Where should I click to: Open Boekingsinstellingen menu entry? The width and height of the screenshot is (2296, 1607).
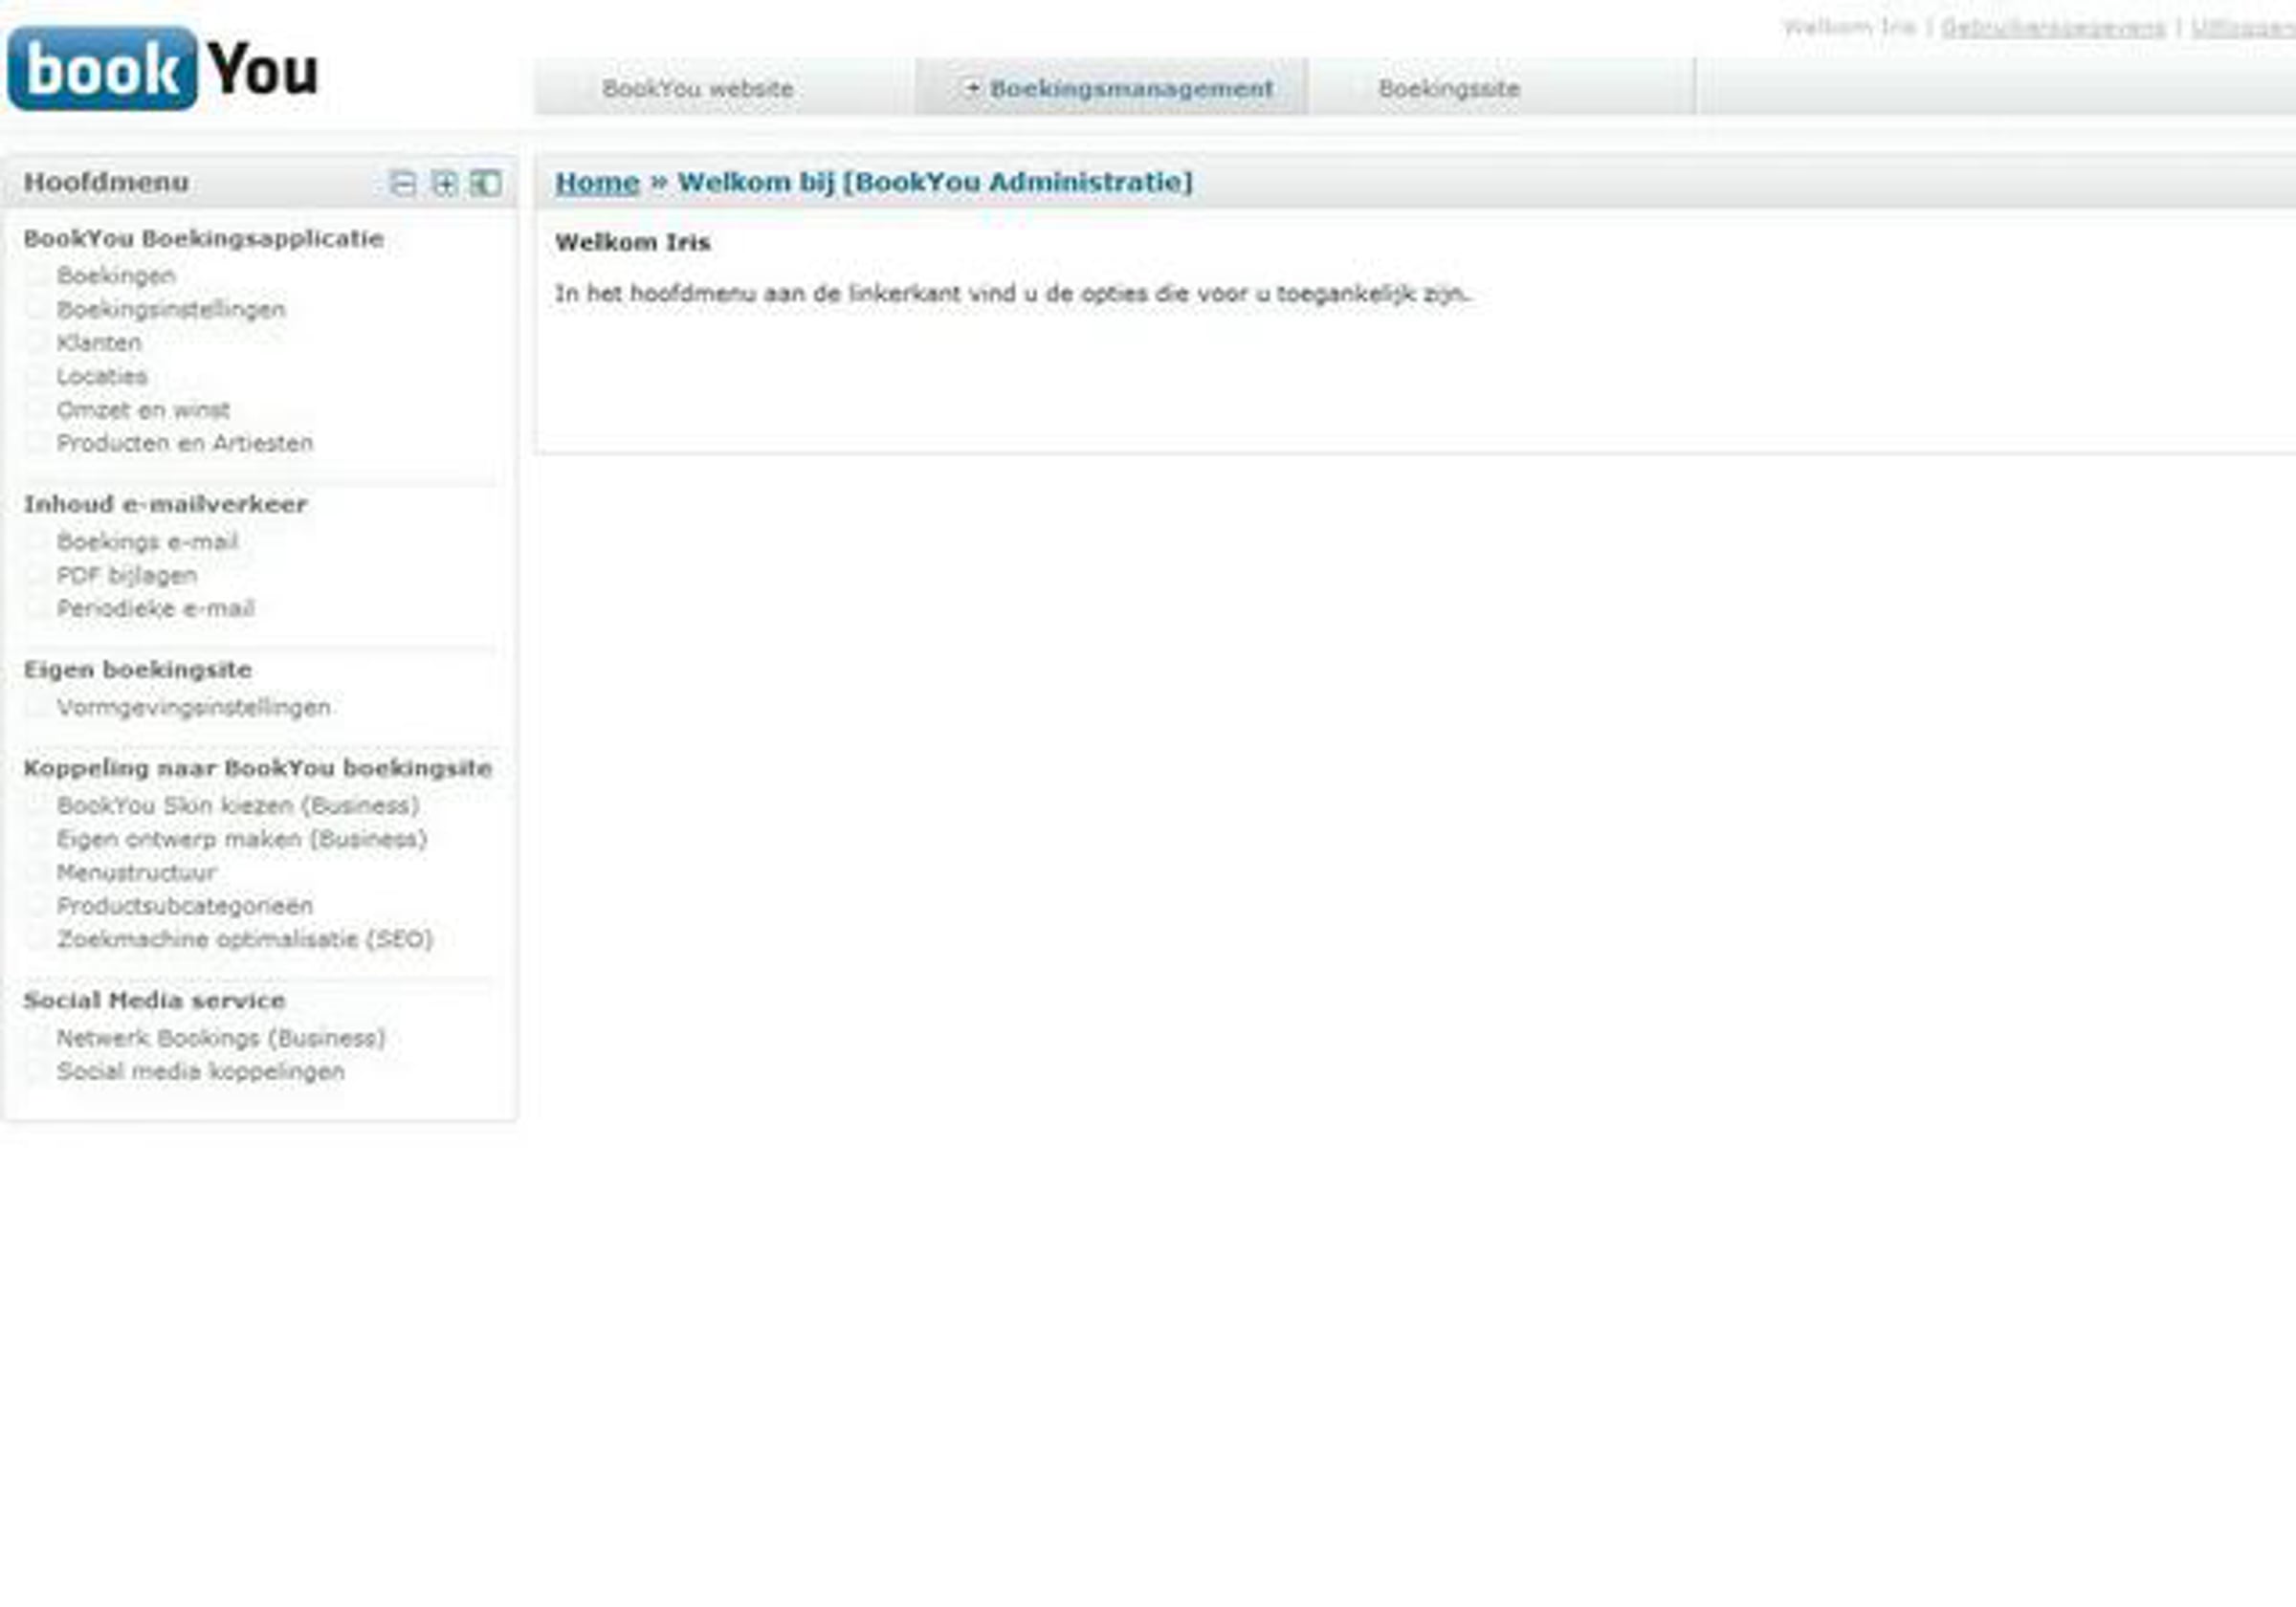click(171, 309)
